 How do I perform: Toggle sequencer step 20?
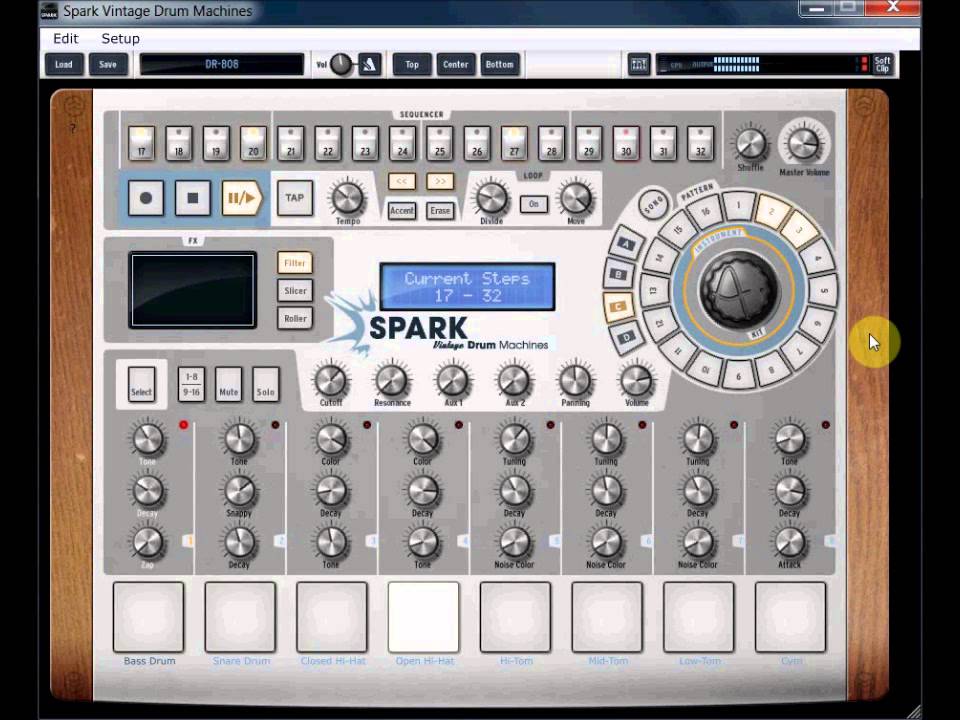(253, 143)
